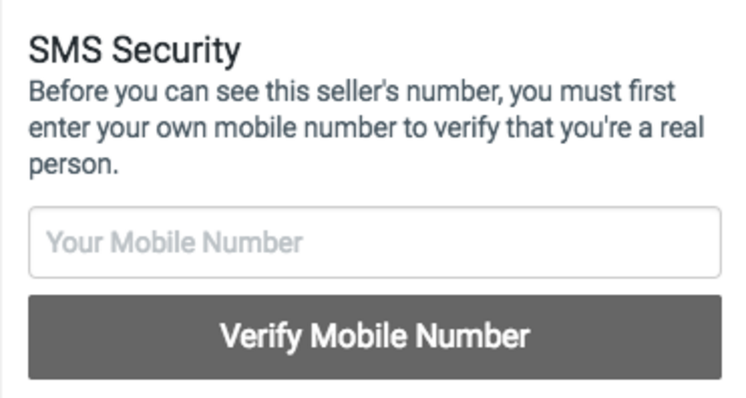Click the left edge of the Verify Mobile Number button
Screen dimensions: 746x398
coord(43,337)
